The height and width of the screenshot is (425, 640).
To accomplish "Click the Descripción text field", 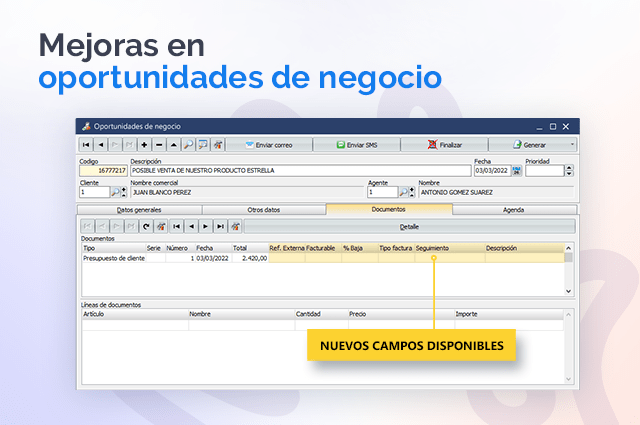I will [x=300, y=171].
